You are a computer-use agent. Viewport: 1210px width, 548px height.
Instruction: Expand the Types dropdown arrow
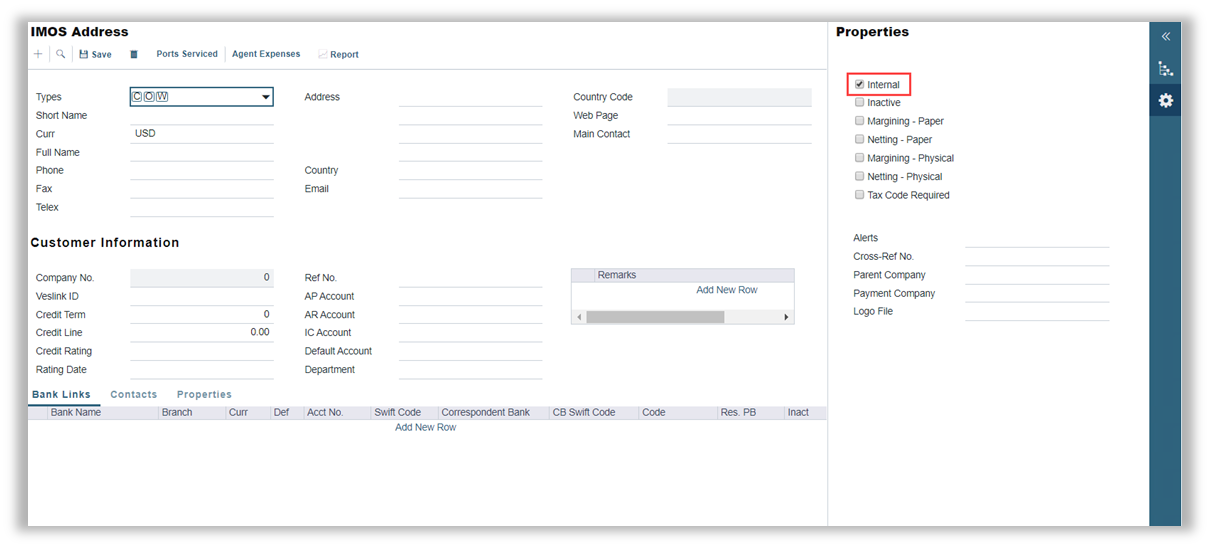coord(266,97)
